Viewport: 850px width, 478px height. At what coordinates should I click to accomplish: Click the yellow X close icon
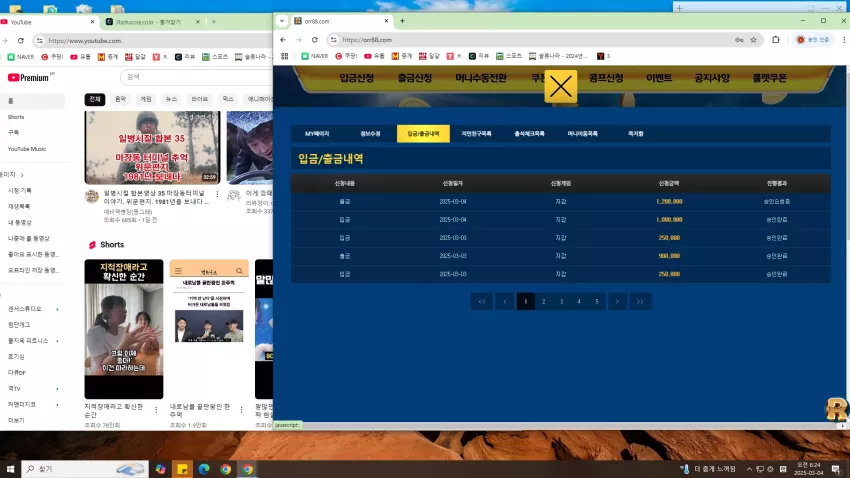pos(561,86)
